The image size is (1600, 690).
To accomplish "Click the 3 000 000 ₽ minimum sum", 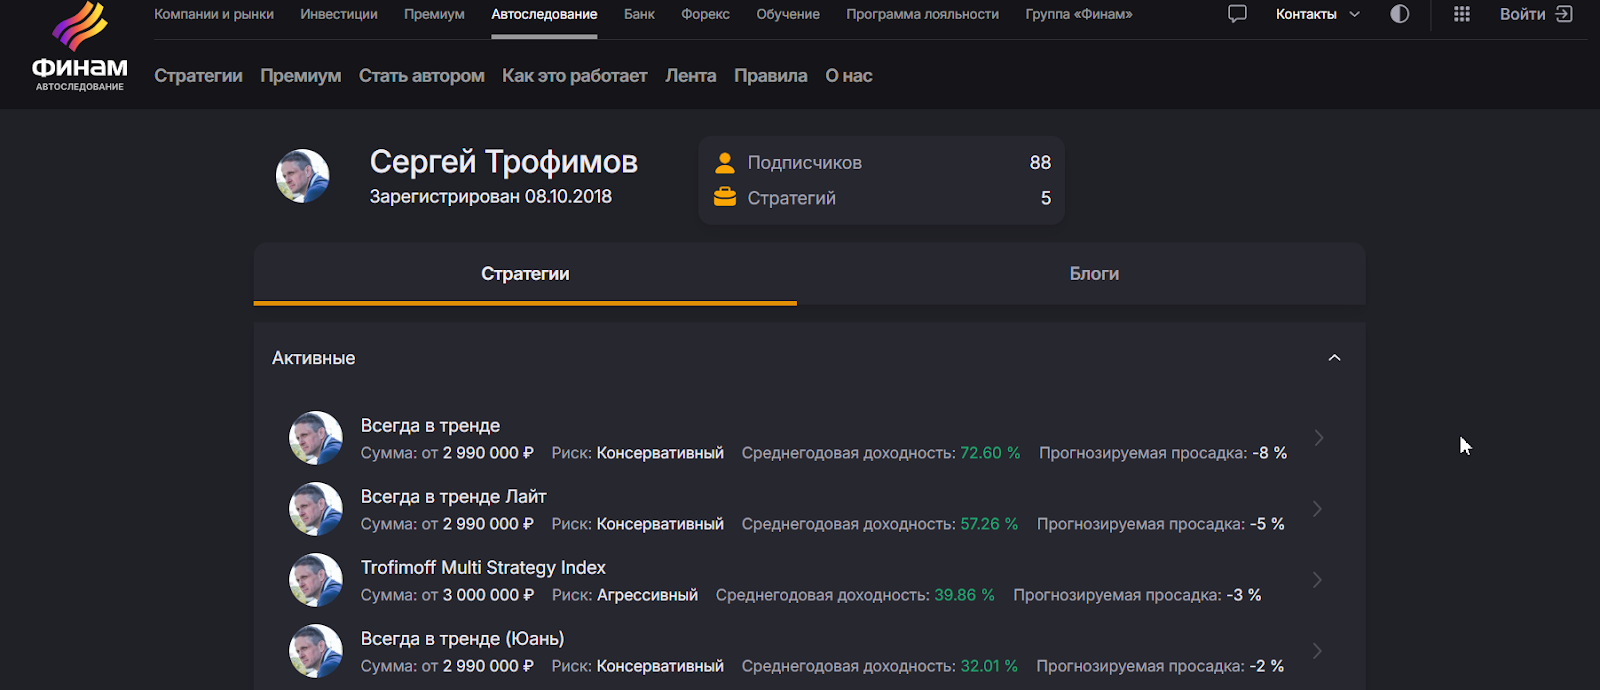I will coord(488,595).
